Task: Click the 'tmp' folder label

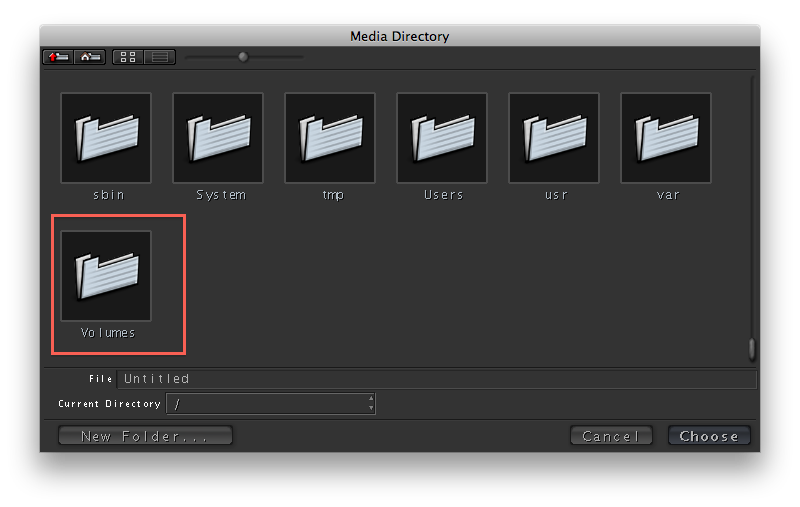Action: (333, 195)
